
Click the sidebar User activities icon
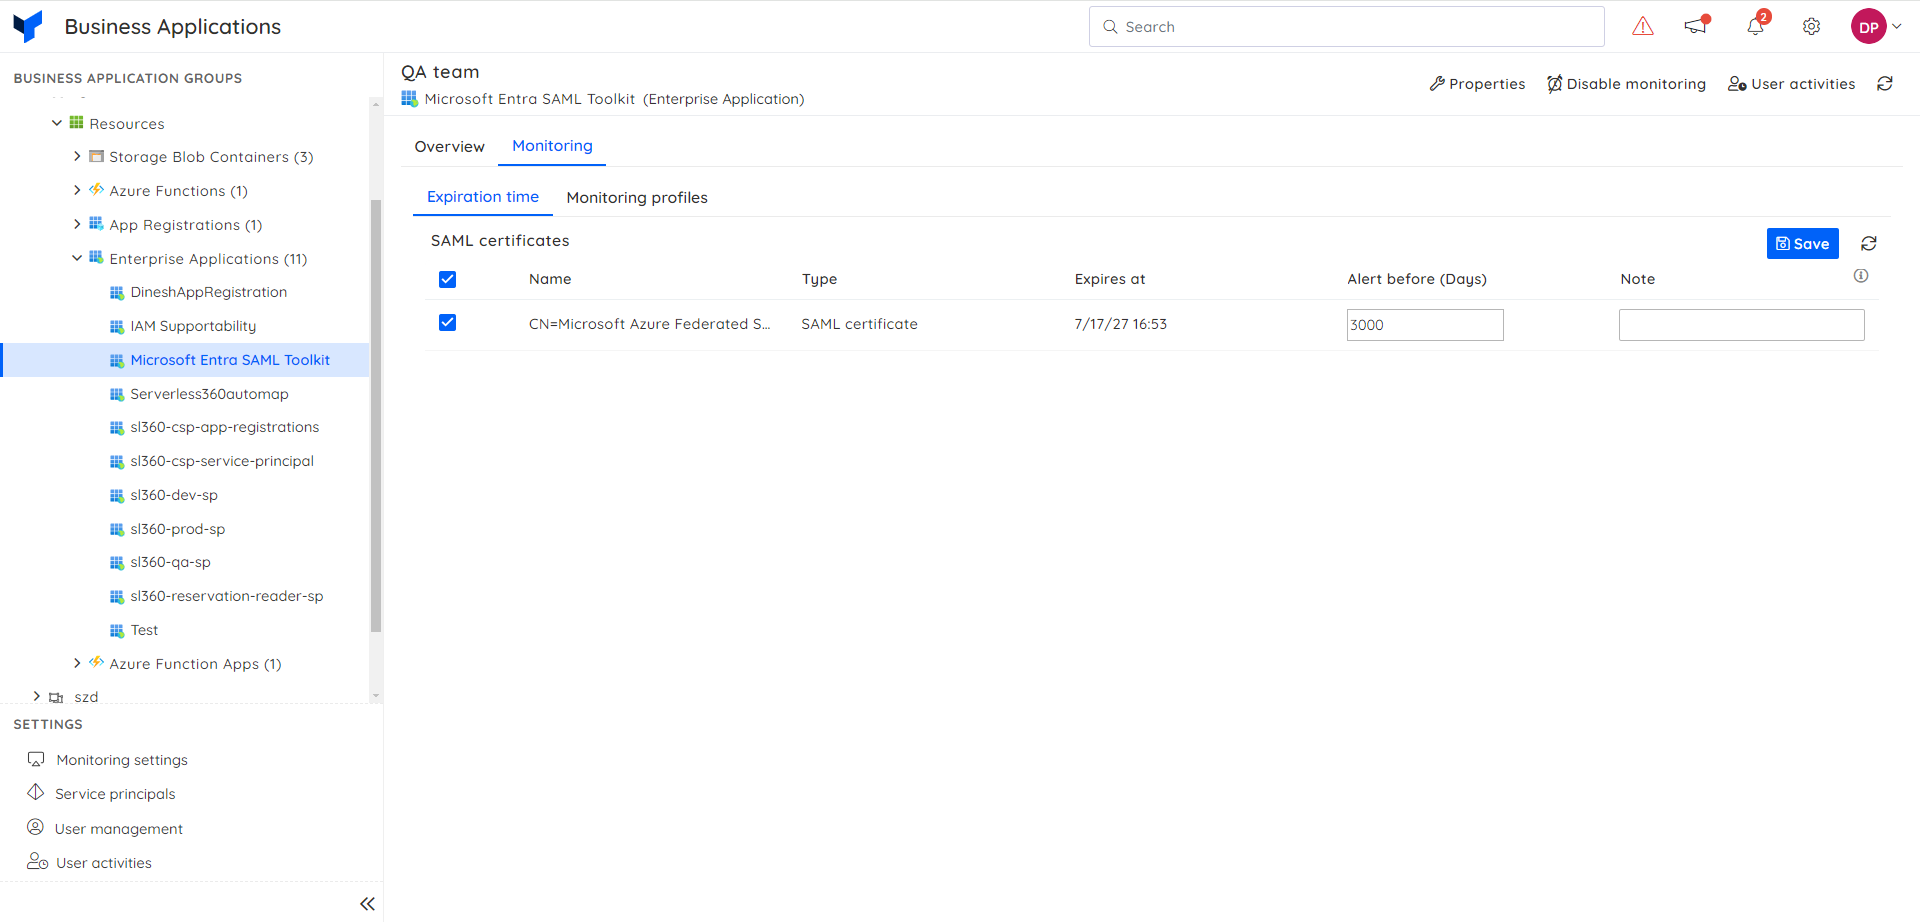[x=37, y=861]
